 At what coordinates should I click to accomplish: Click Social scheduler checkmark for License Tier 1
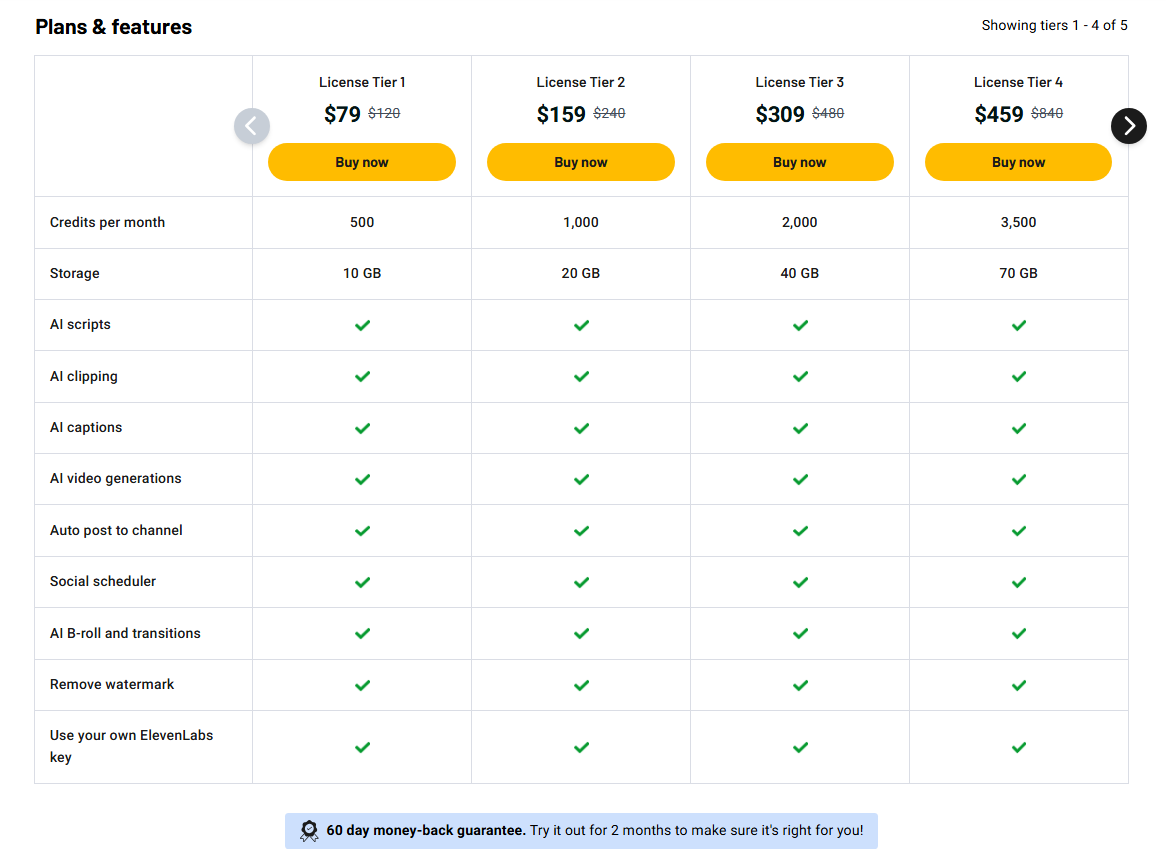[362, 582]
